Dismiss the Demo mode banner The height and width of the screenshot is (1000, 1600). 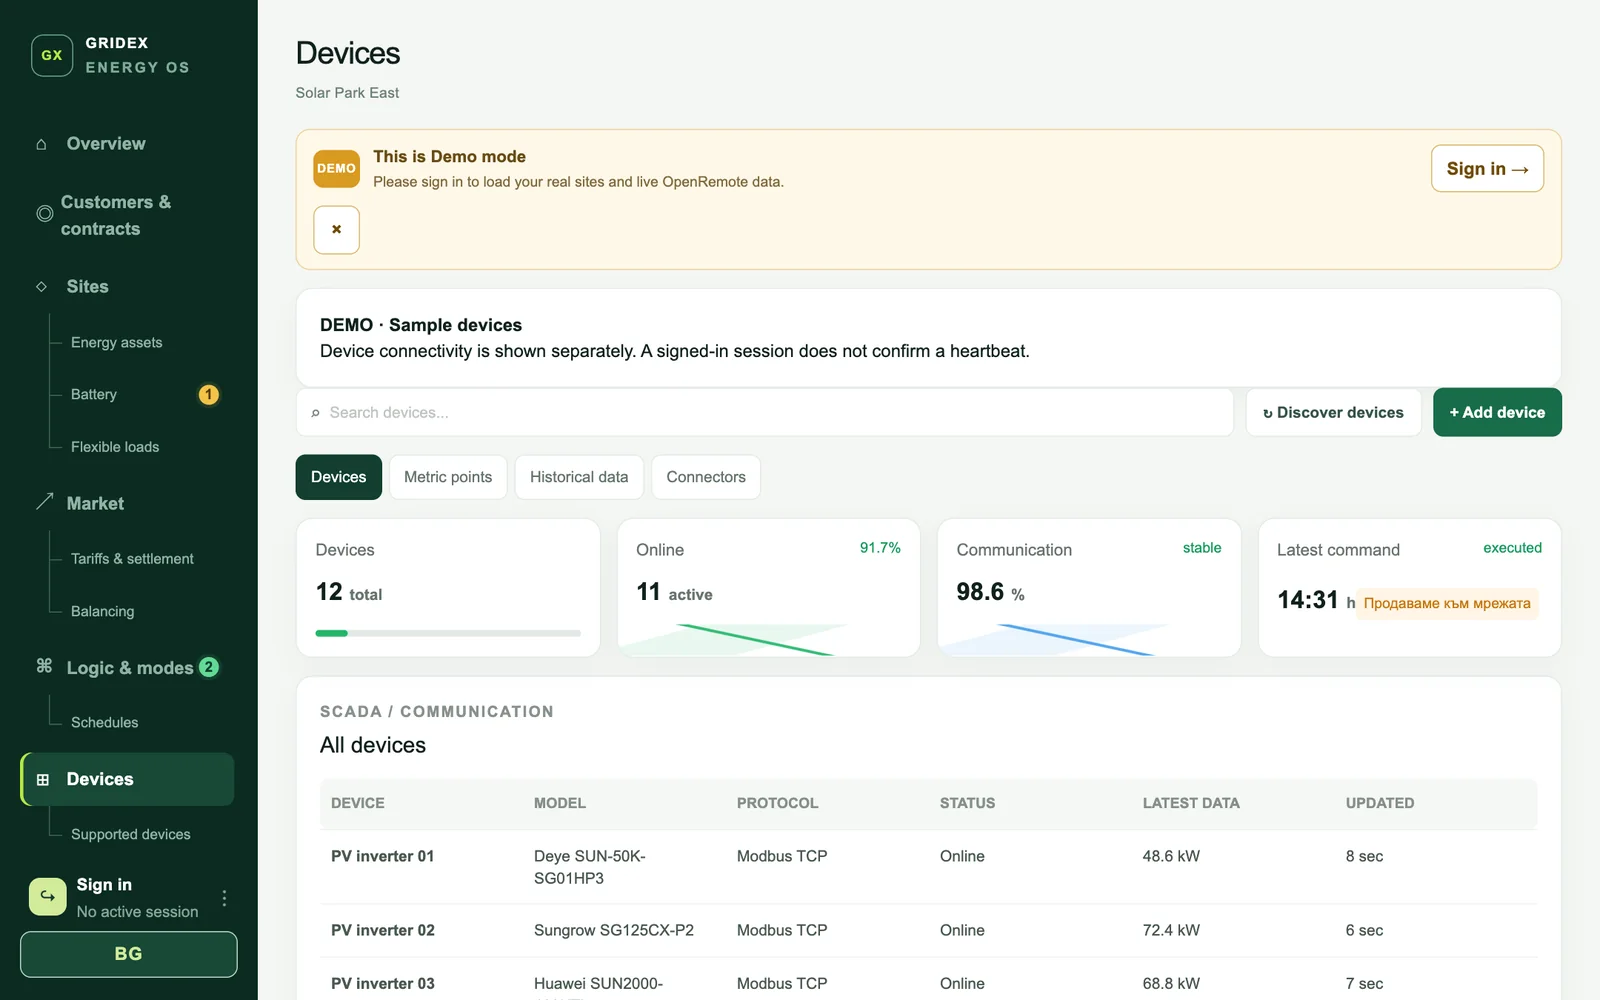pos(336,230)
